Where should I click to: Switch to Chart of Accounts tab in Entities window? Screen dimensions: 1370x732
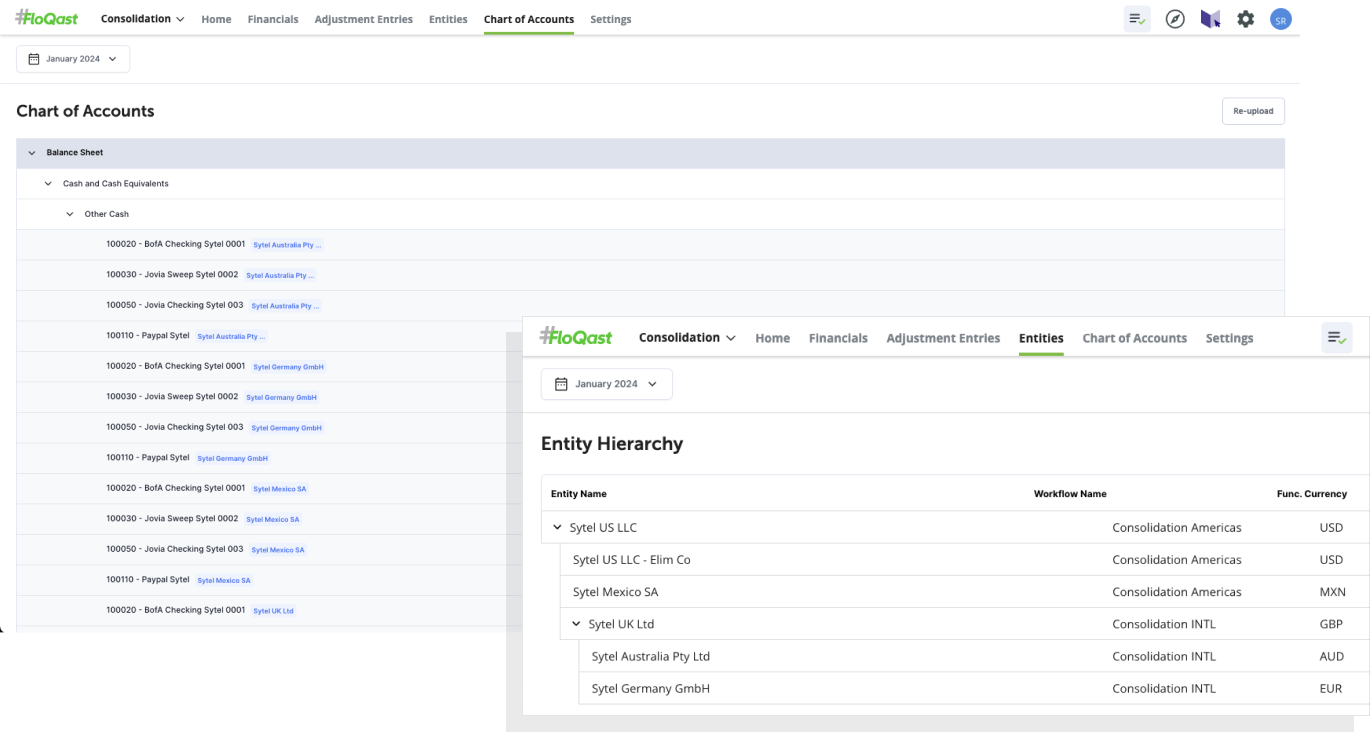coord(1134,338)
